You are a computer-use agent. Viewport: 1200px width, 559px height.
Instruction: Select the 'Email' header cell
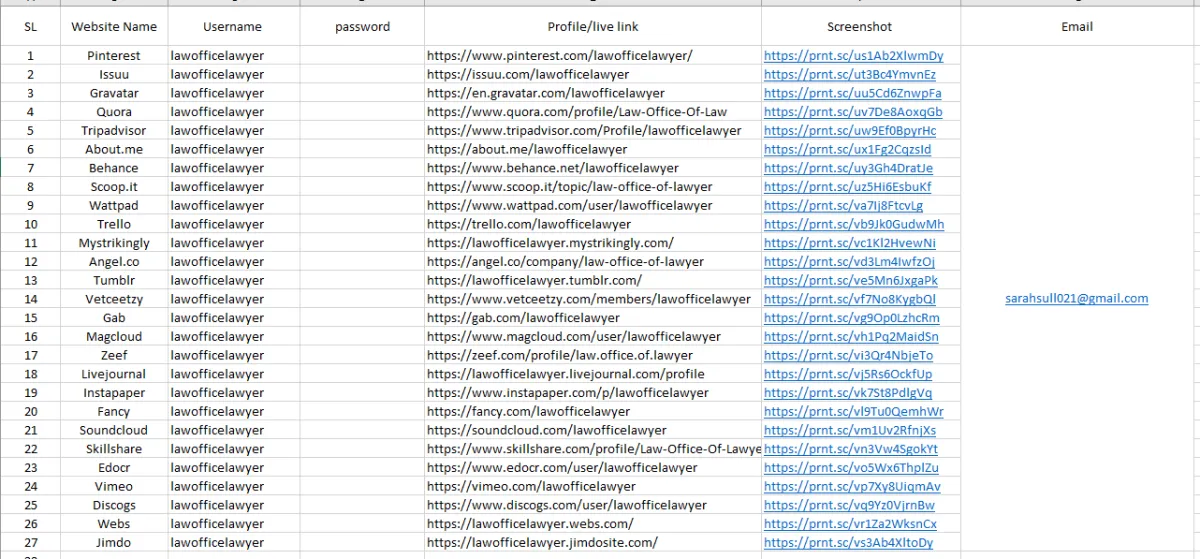[x=1077, y=26]
